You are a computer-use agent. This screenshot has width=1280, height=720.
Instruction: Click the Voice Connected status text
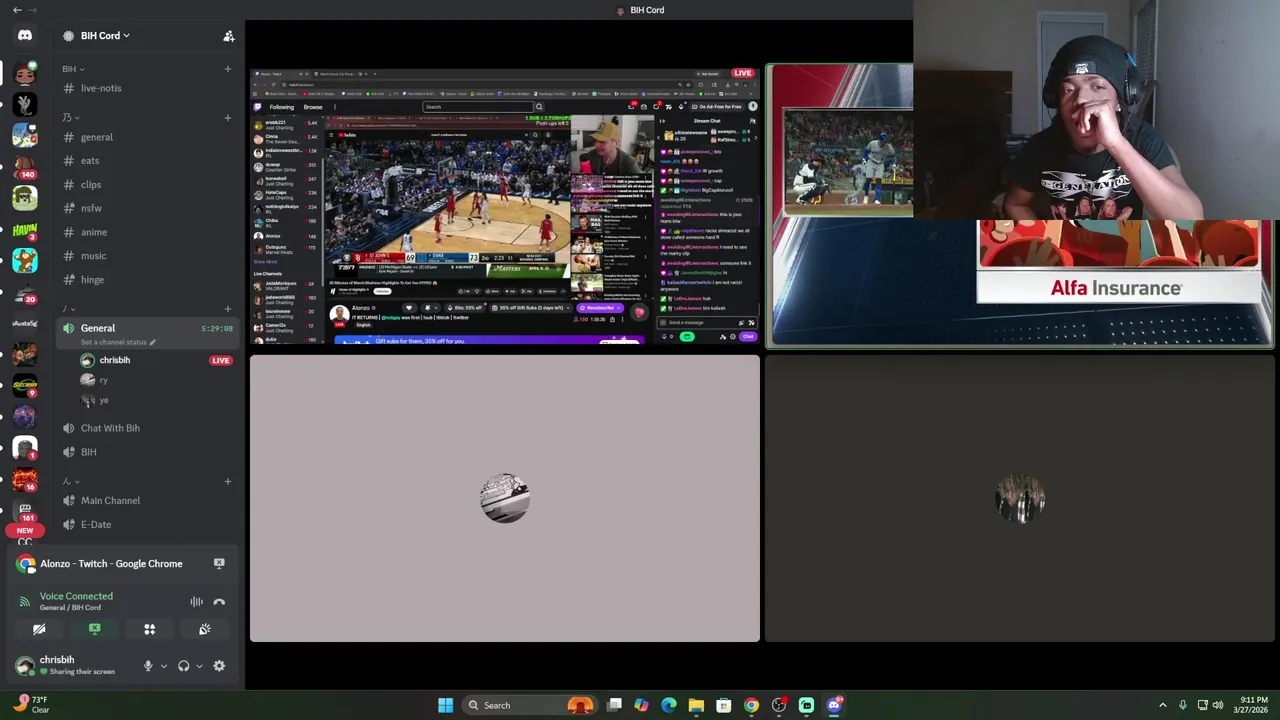coord(76,596)
